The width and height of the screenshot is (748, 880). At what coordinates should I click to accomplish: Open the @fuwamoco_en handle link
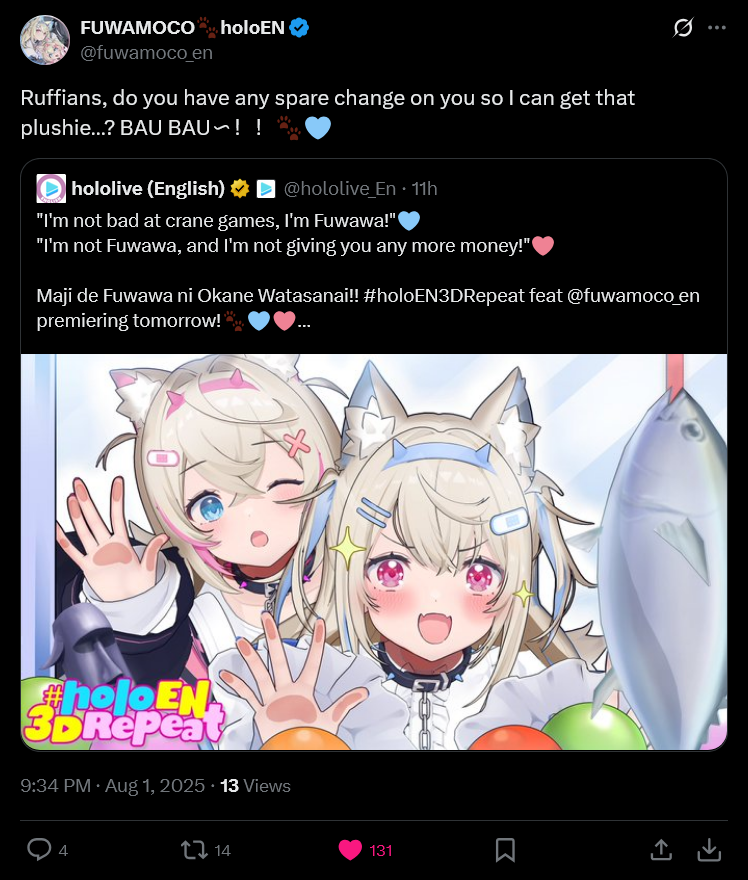point(146,53)
